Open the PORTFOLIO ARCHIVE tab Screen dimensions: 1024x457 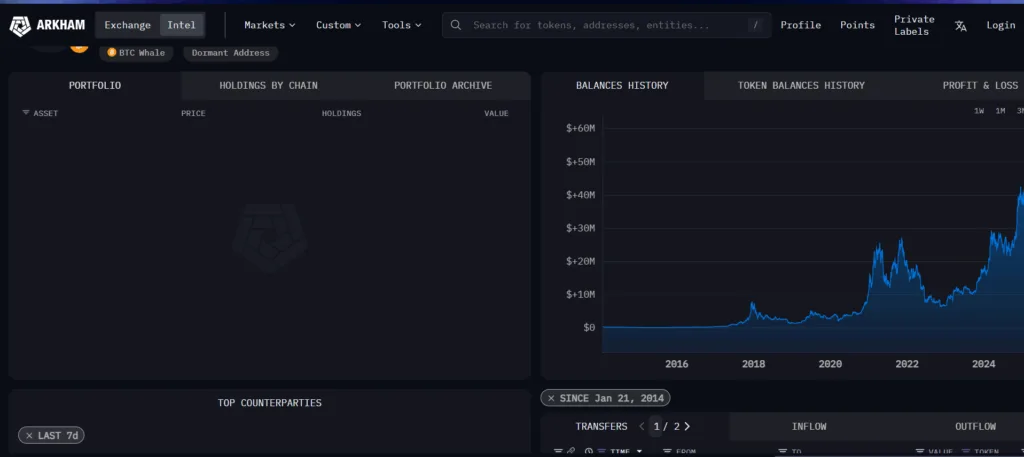(x=443, y=86)
